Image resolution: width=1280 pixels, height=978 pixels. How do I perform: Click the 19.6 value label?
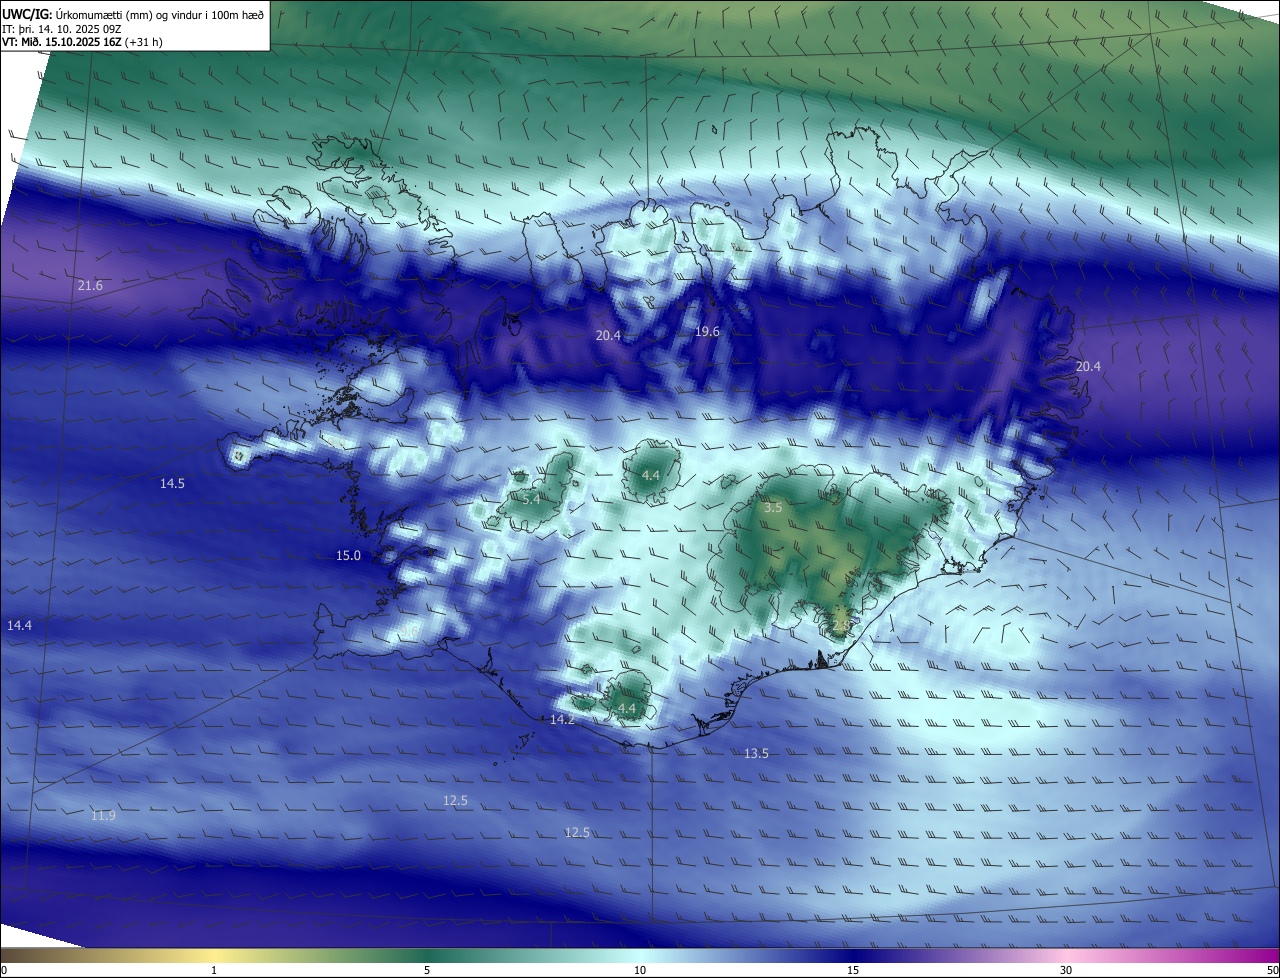(x=707, y=331)
